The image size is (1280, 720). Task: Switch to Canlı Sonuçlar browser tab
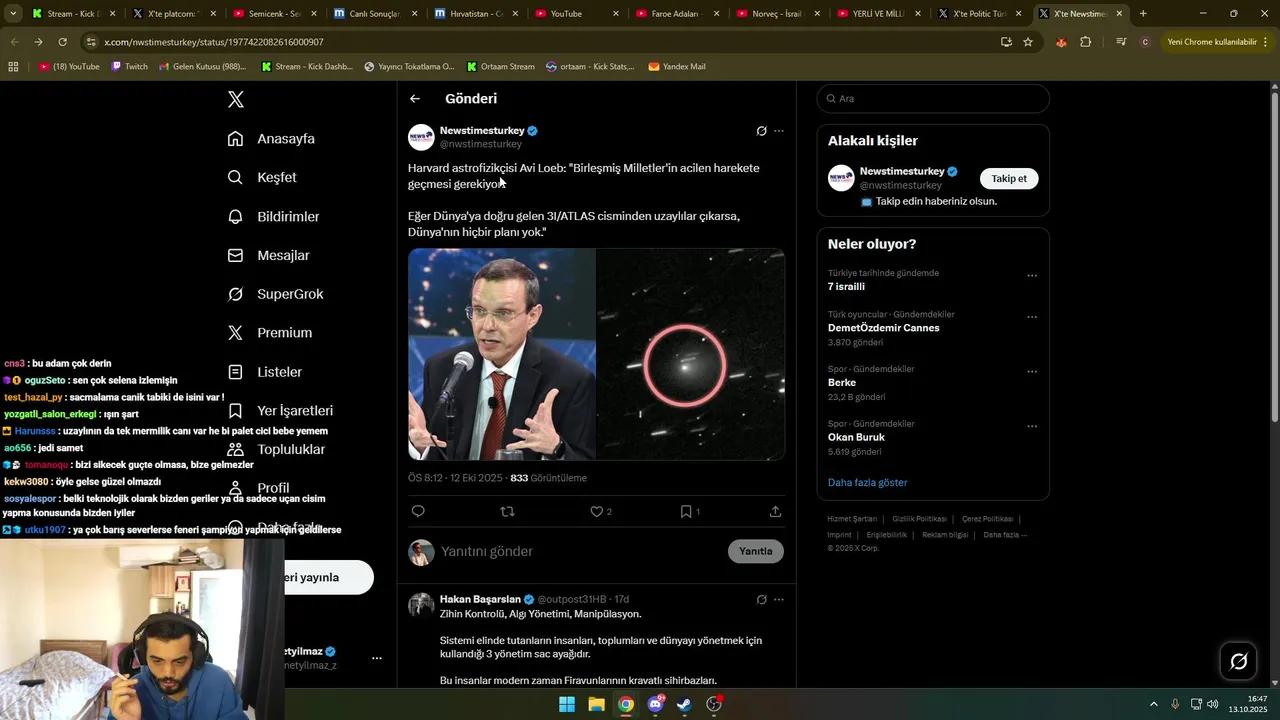point(374,14)
